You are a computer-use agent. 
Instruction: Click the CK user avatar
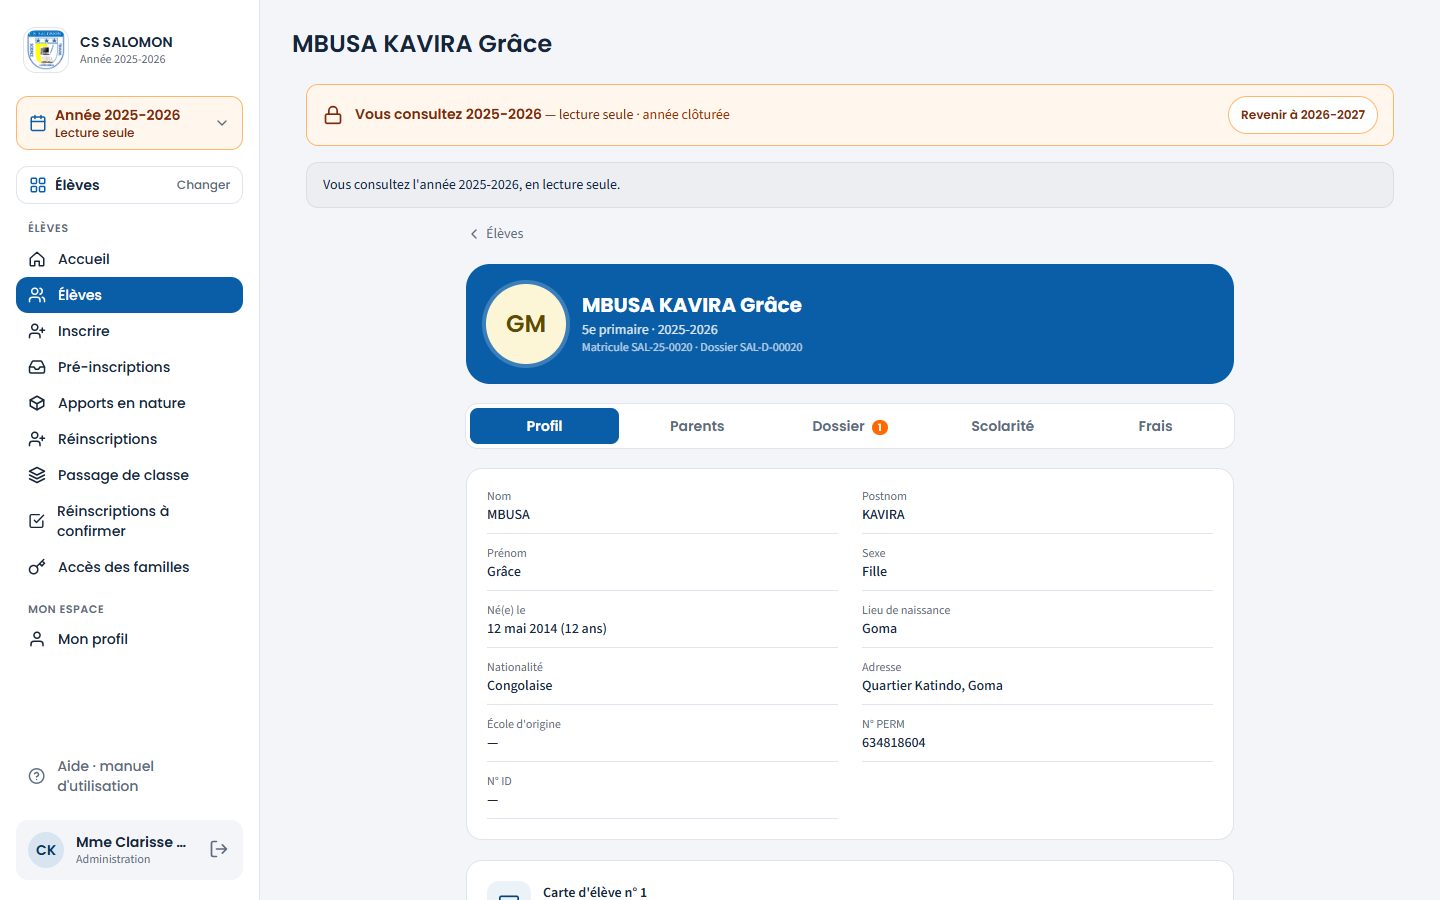[46, 850]
